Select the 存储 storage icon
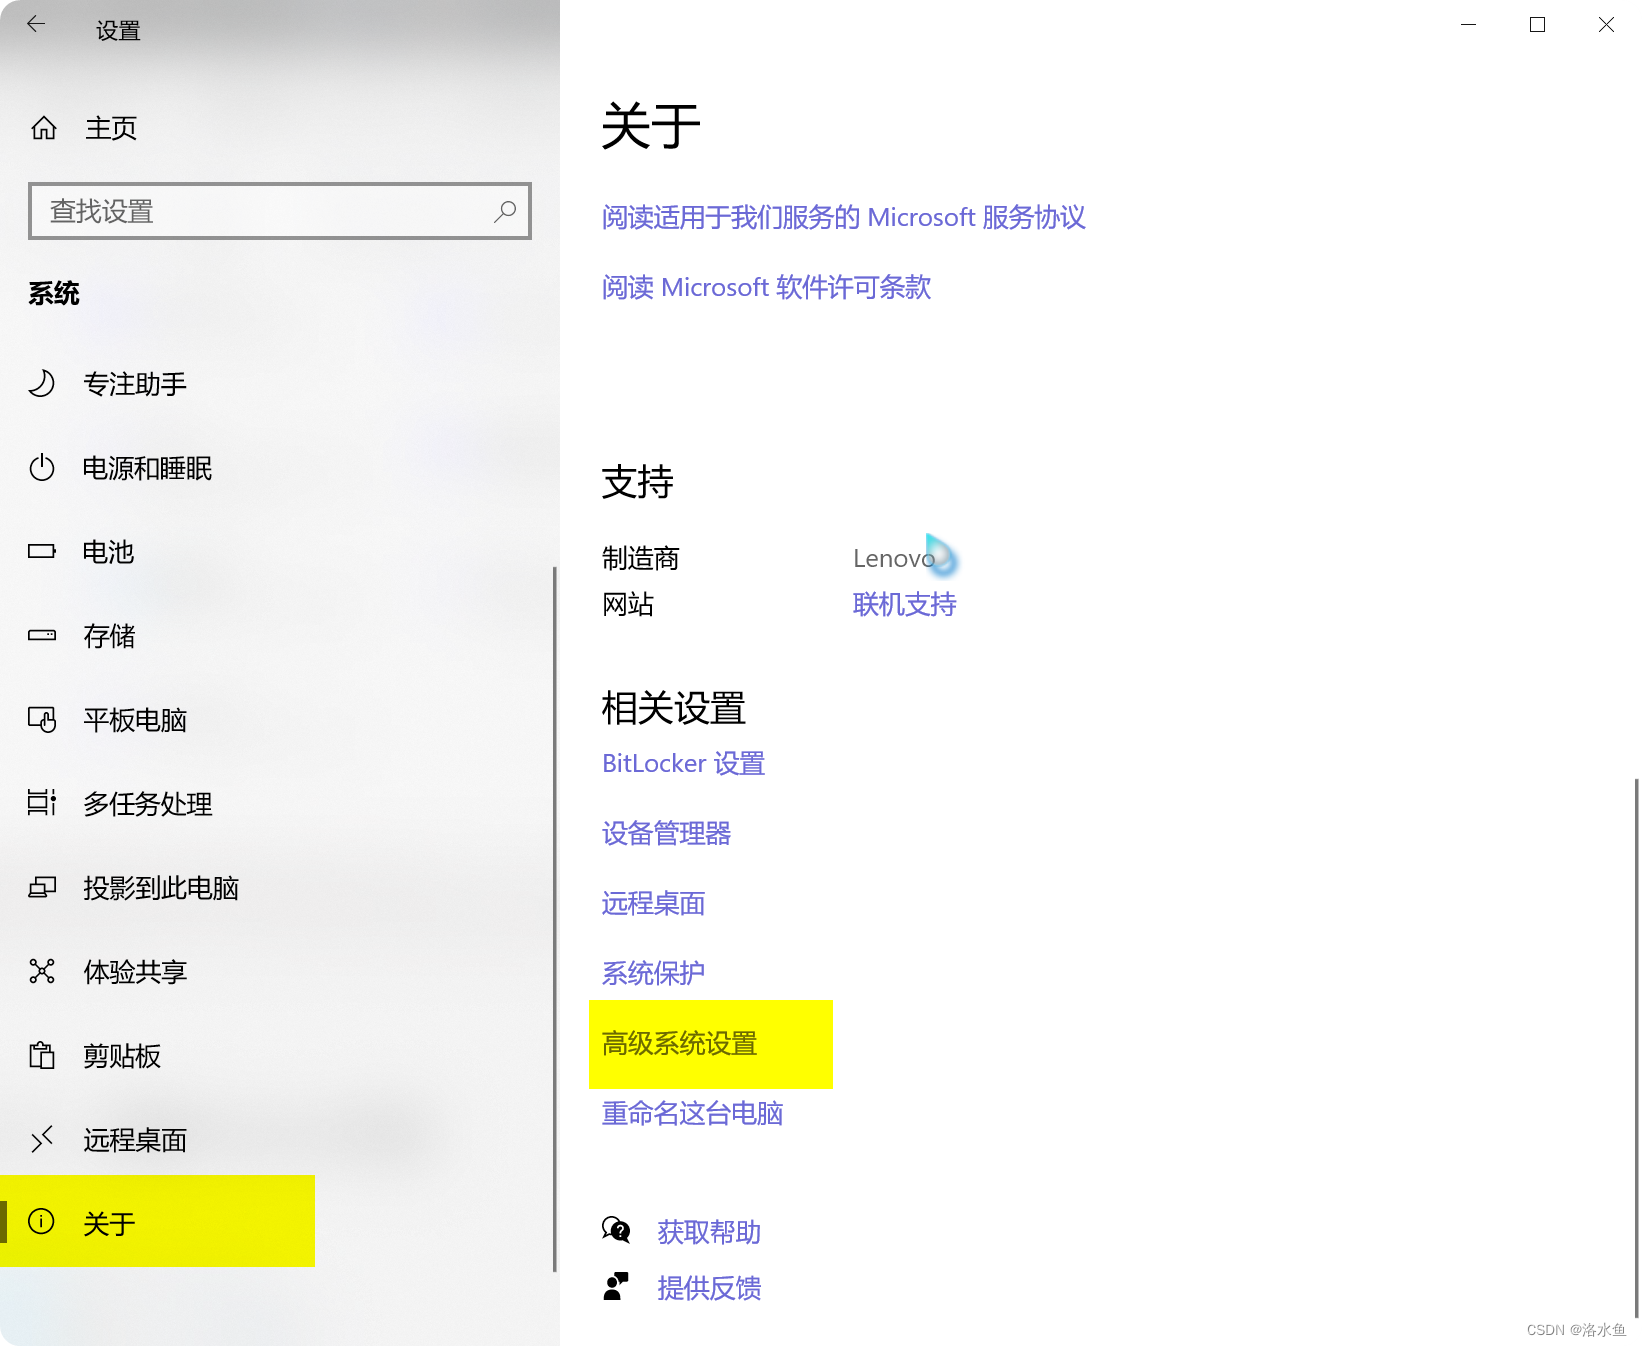 coord(42,635)
